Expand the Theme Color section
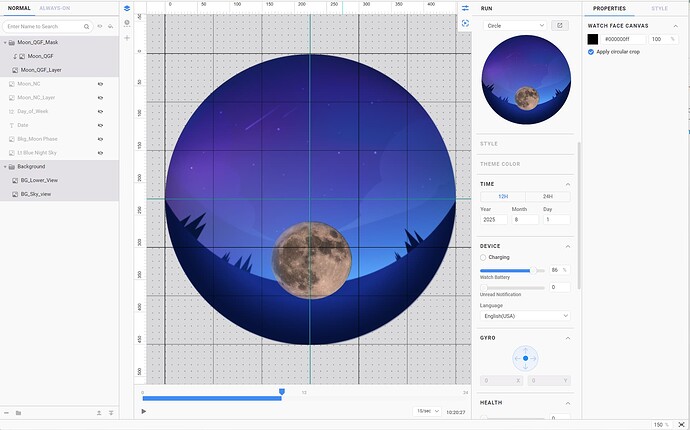Image resolution: width=690 pixels, height=430 pixels. [x=500, y=164]
